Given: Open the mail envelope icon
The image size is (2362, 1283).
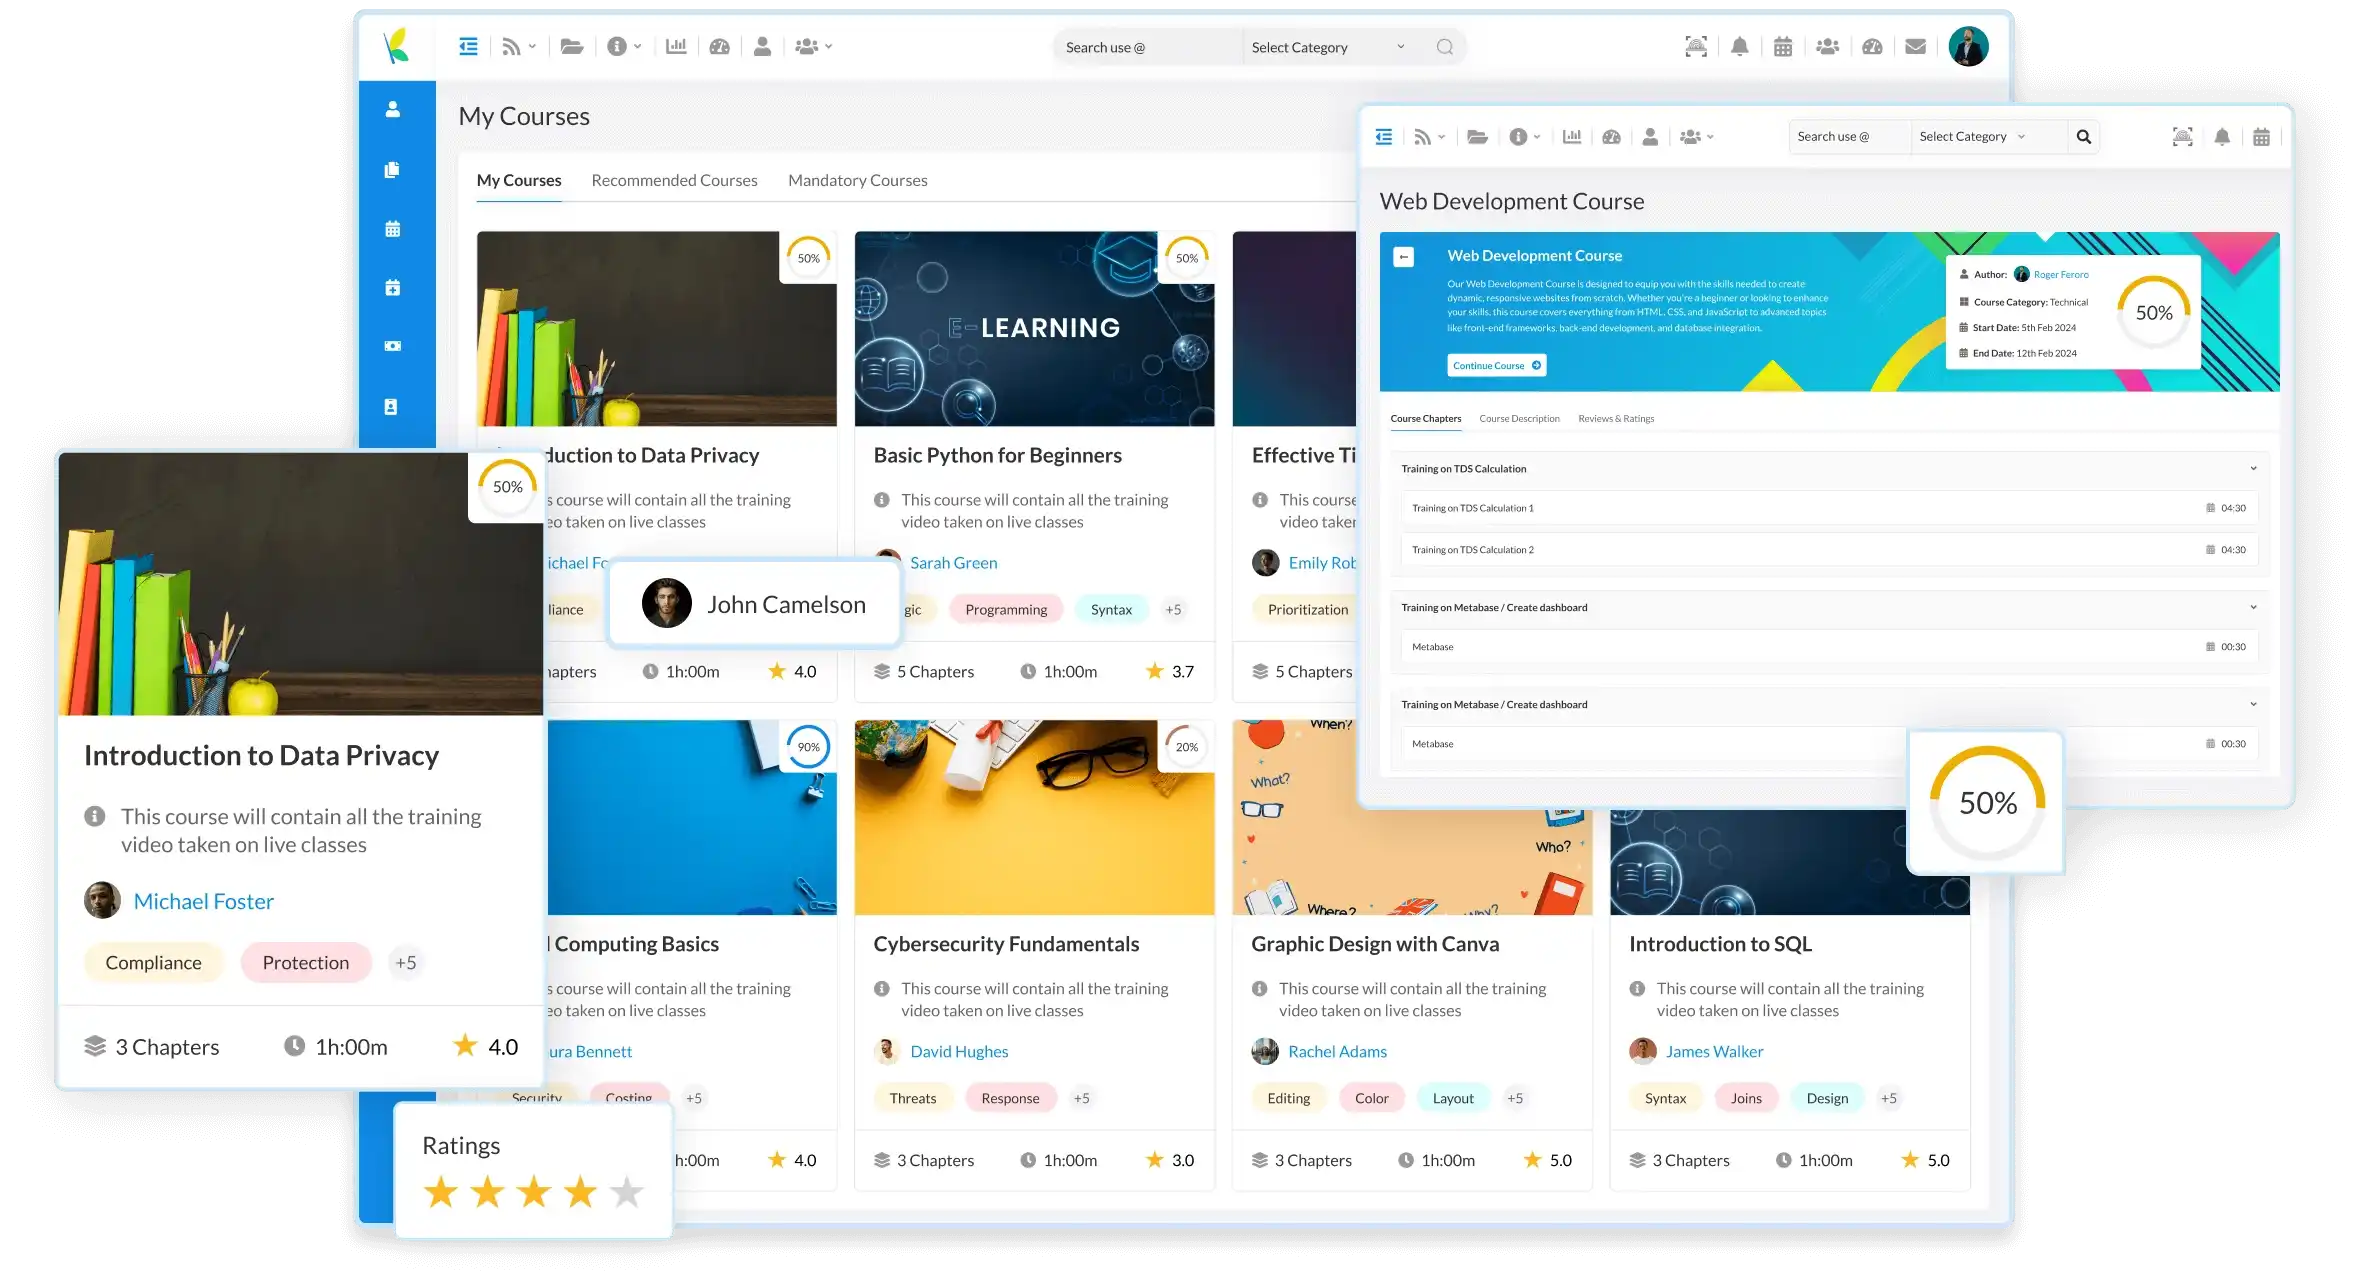Looking at the screenshot, I should tap(1915, 46).
